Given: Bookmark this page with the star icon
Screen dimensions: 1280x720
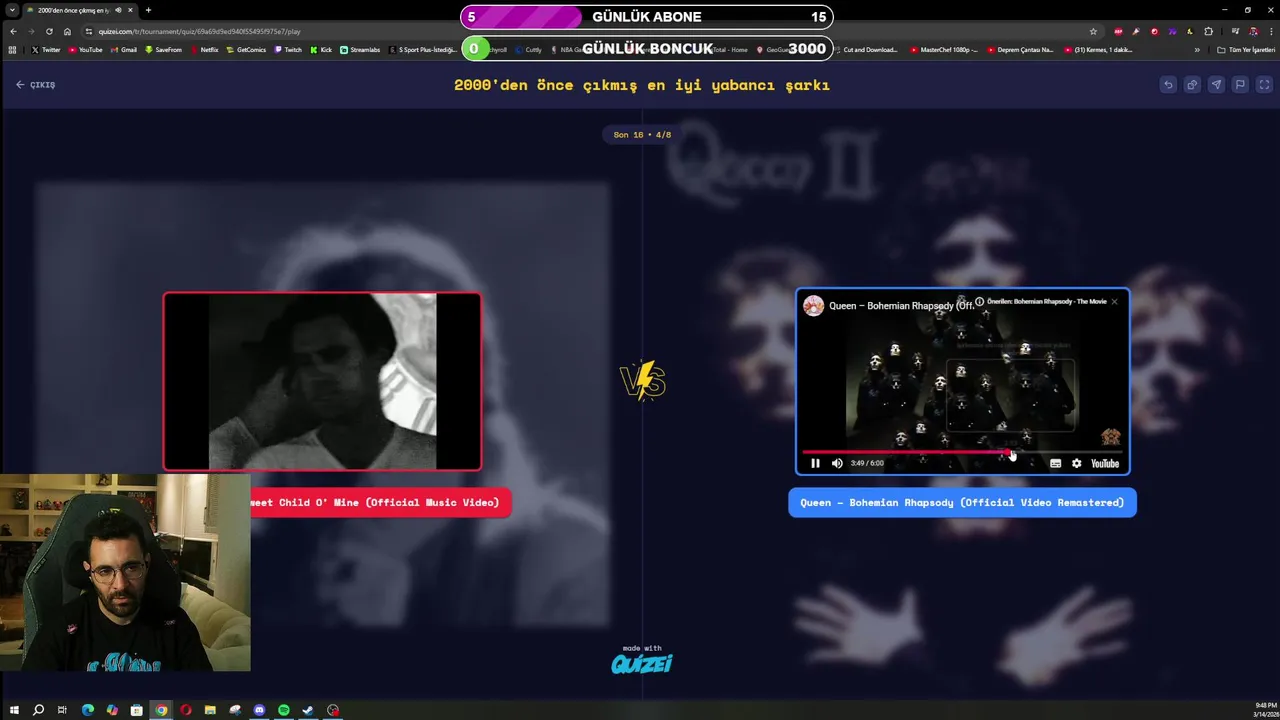Looking at the screenshot, I should [1093, 31].
